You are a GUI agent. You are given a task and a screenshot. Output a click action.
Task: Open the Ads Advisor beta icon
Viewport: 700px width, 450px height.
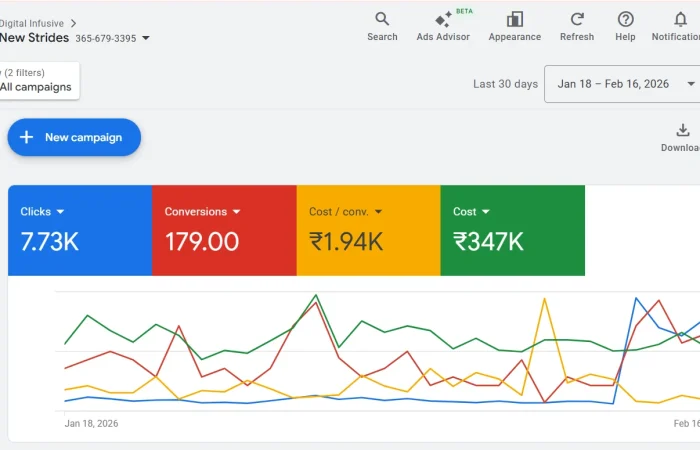point(443,20)
